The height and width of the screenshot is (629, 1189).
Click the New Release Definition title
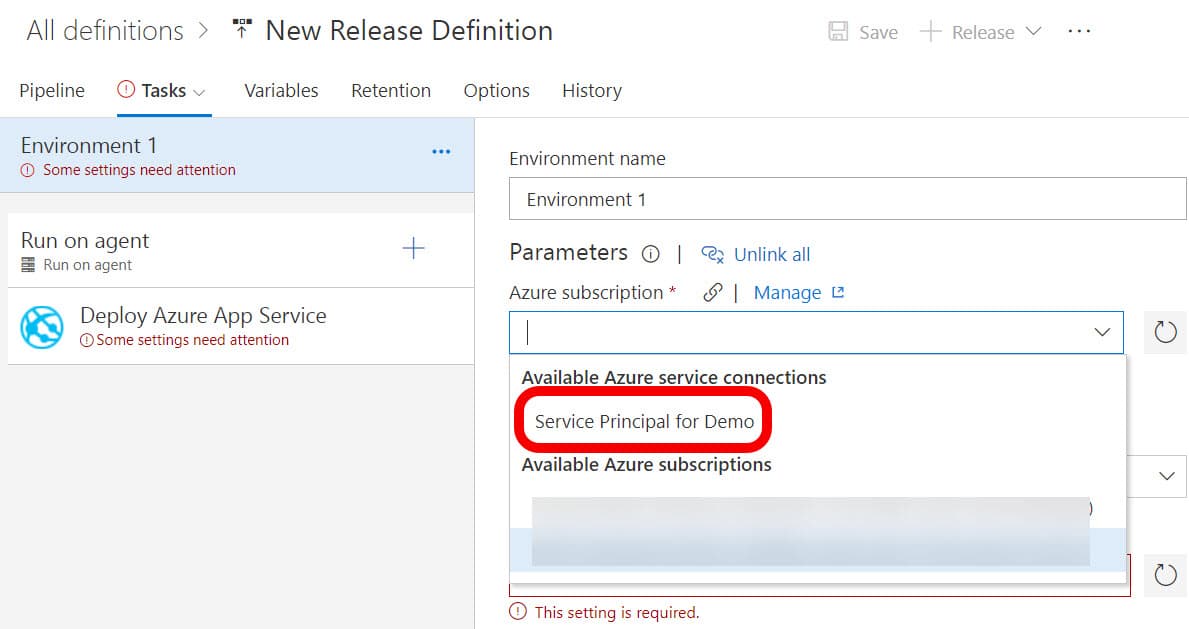tap(409, 31)
